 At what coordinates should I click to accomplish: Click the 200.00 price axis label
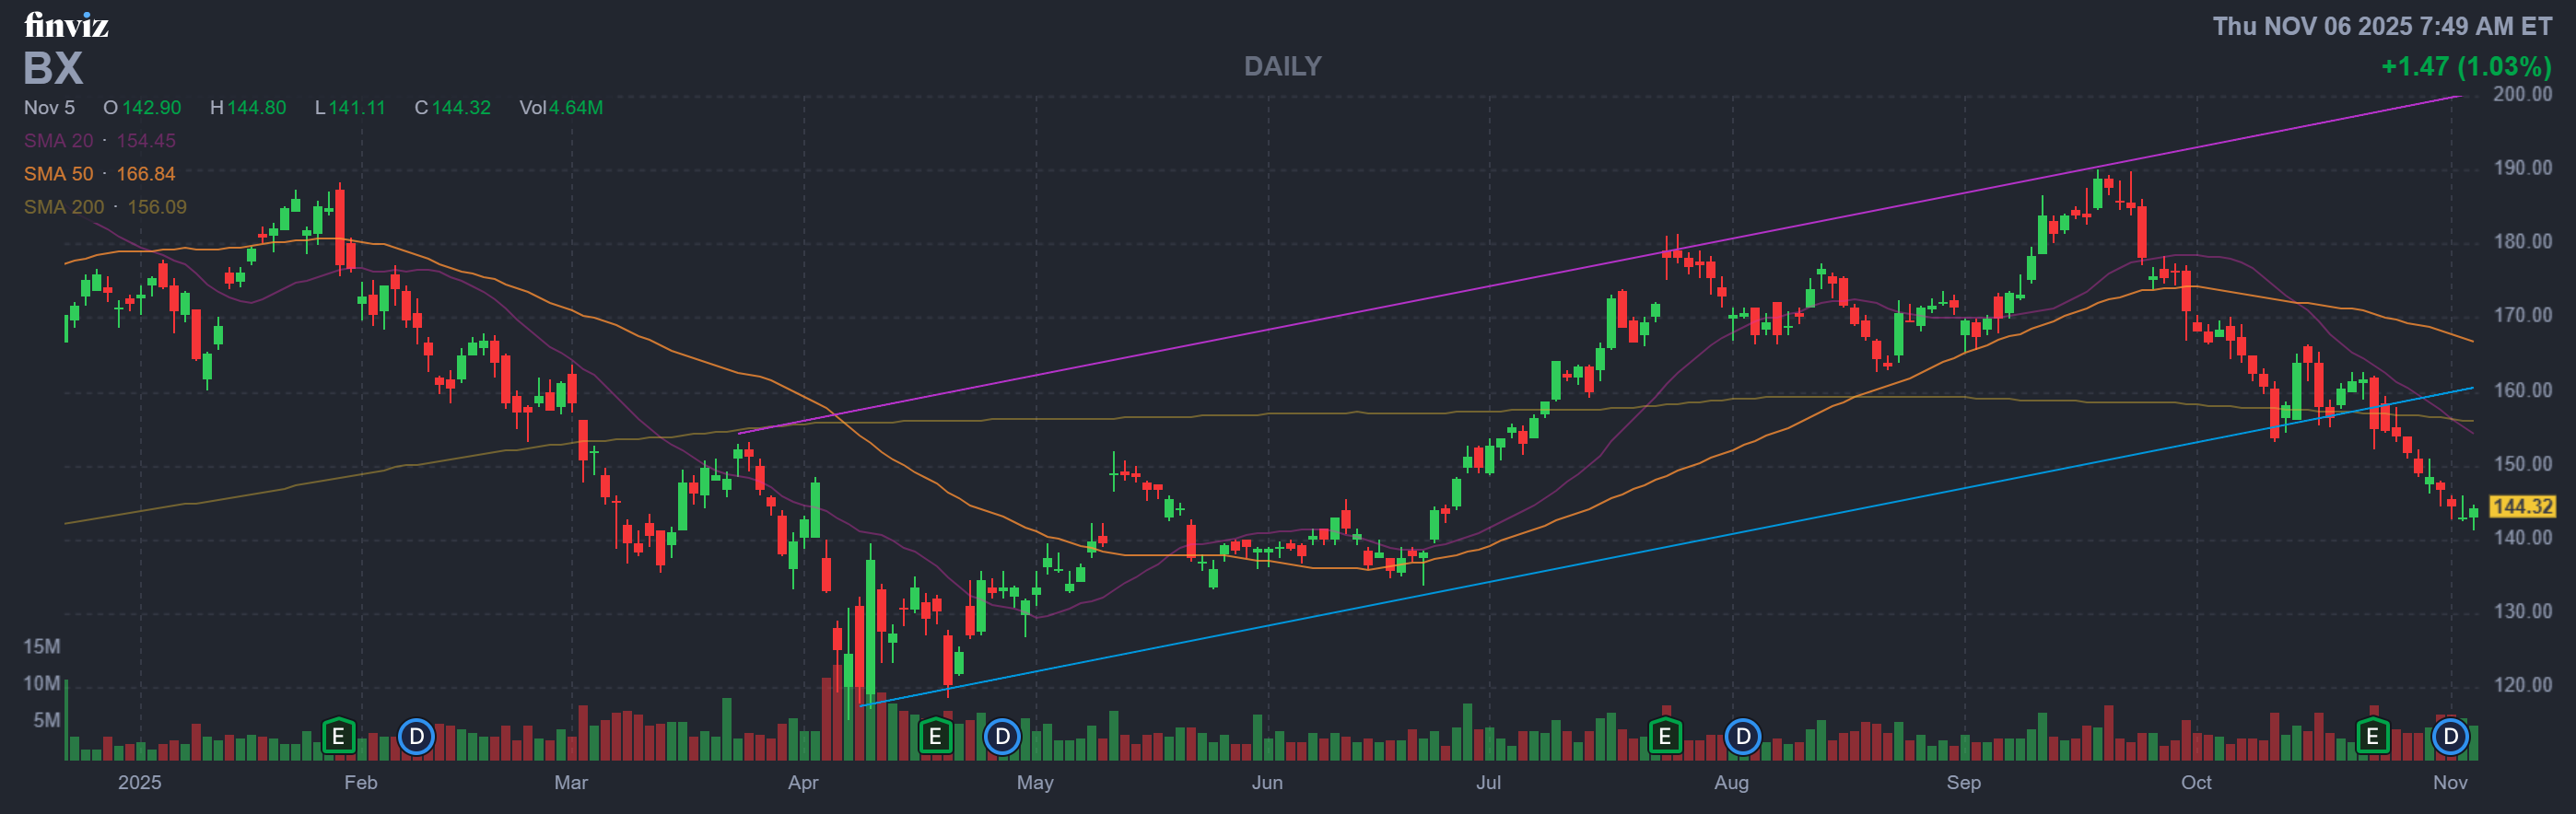(2522, 94)
